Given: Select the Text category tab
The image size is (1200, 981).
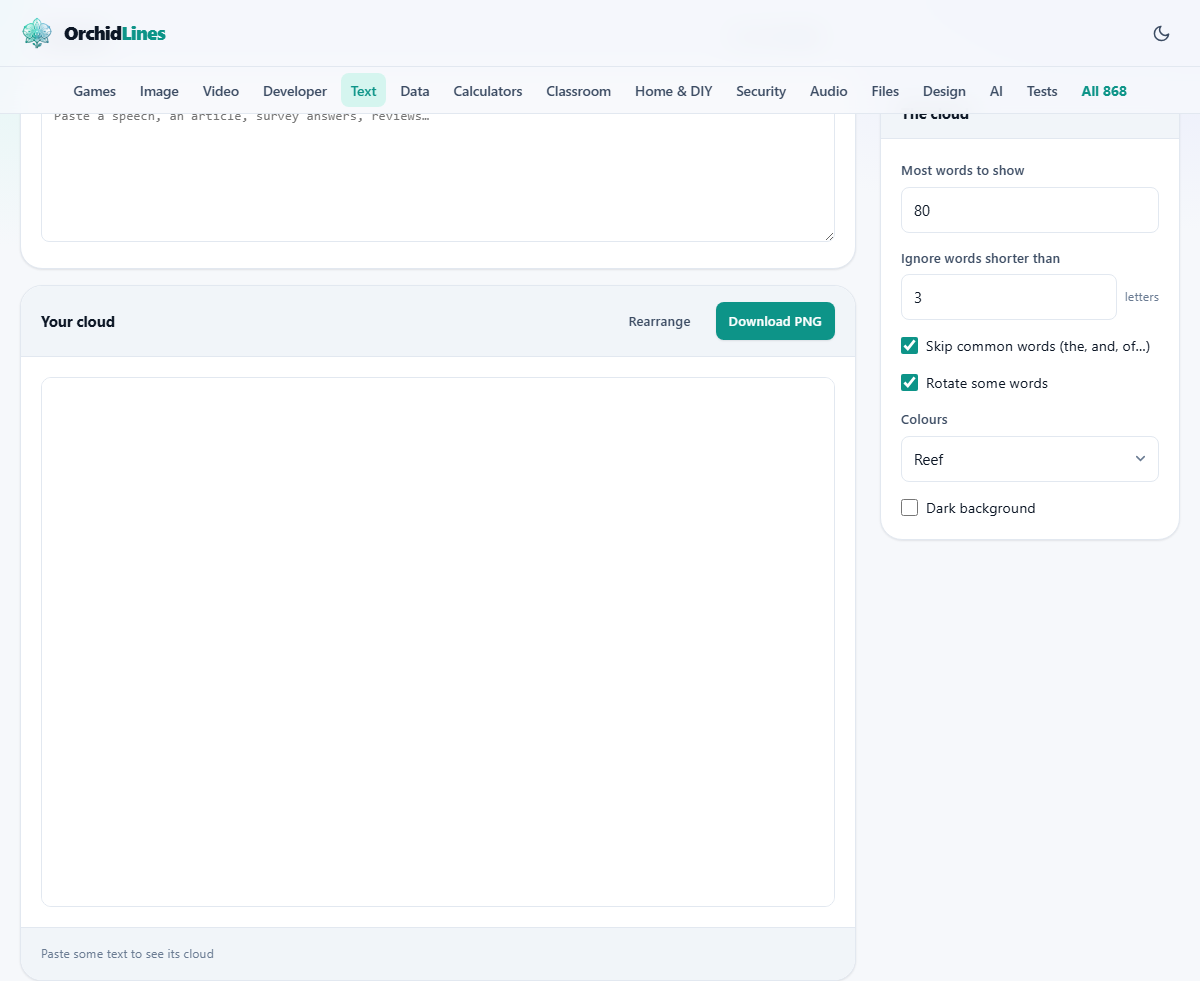Looking at the screenshot, I should coord(363,91).
